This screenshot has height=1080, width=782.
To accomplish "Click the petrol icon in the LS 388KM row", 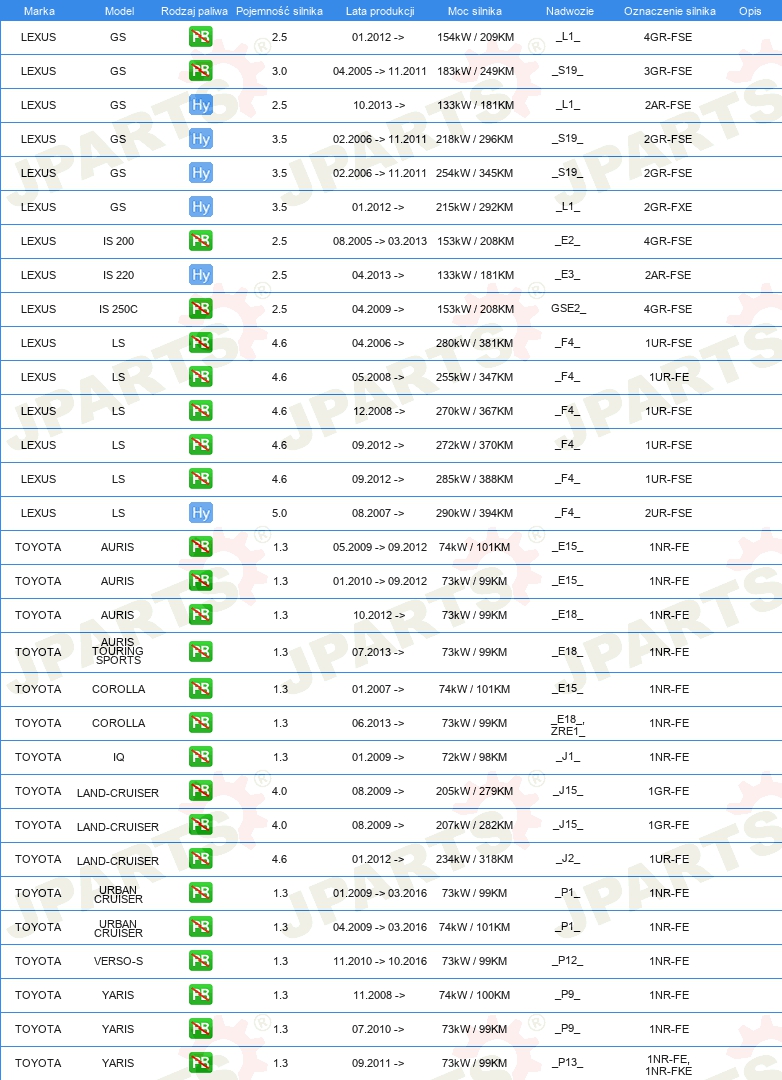I will 200,479.
